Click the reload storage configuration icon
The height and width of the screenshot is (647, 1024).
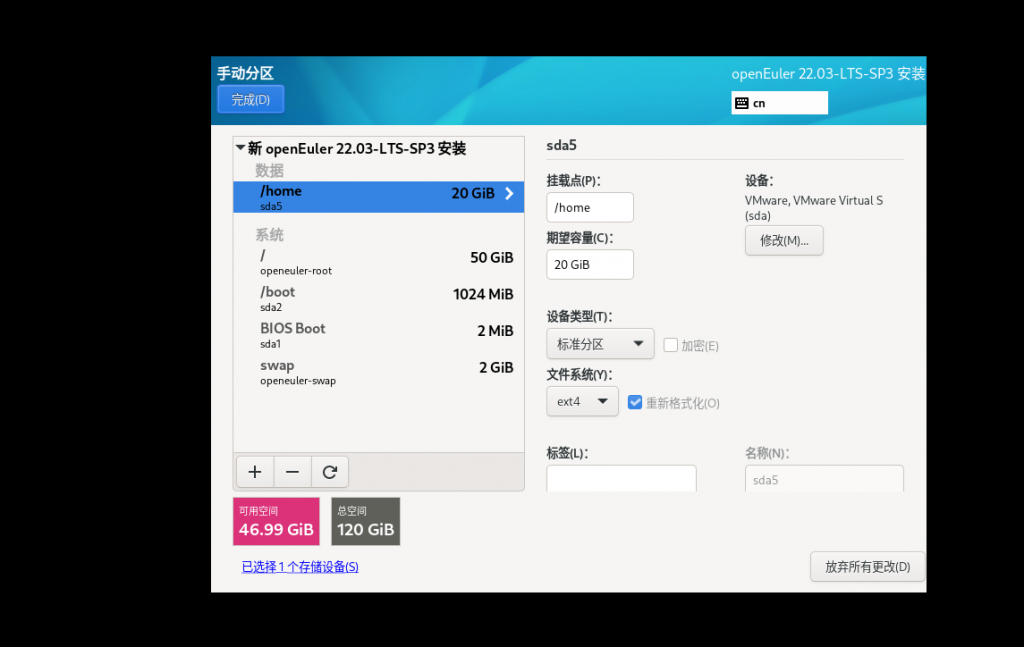[x=330, y=471]
